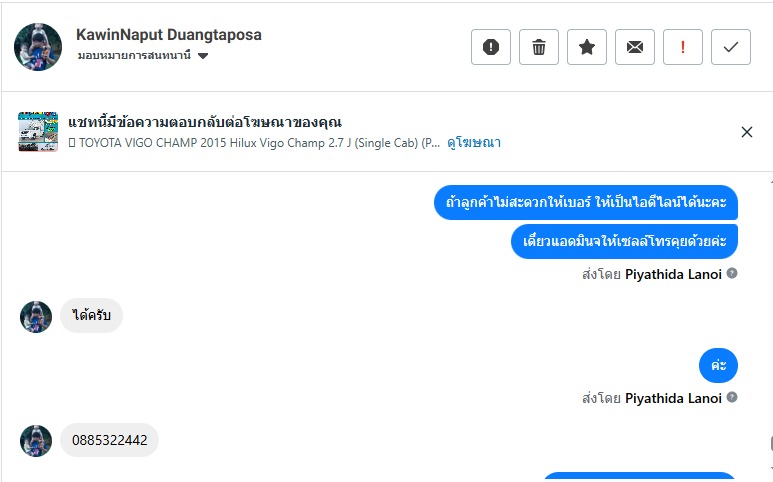Screen dimensions: 773x482
Task: Click info icon beside Piyathida Lanoi under โทรคุยด้วยค่ะ message
Action: coord(732,273)
